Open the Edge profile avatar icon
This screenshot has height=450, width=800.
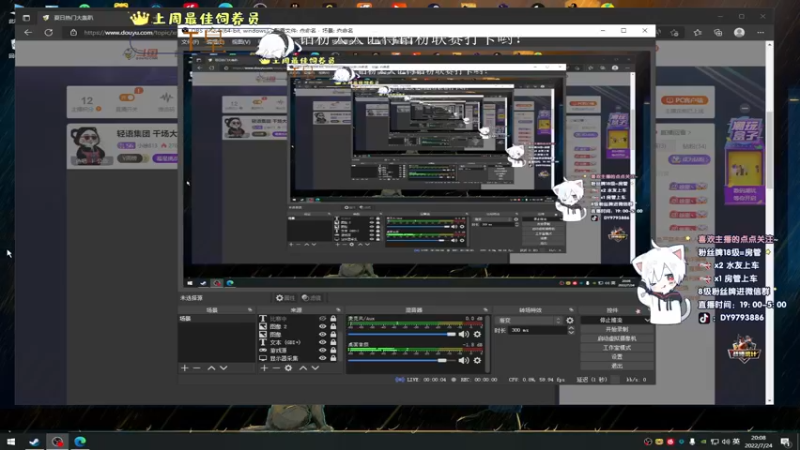point(739,32)
